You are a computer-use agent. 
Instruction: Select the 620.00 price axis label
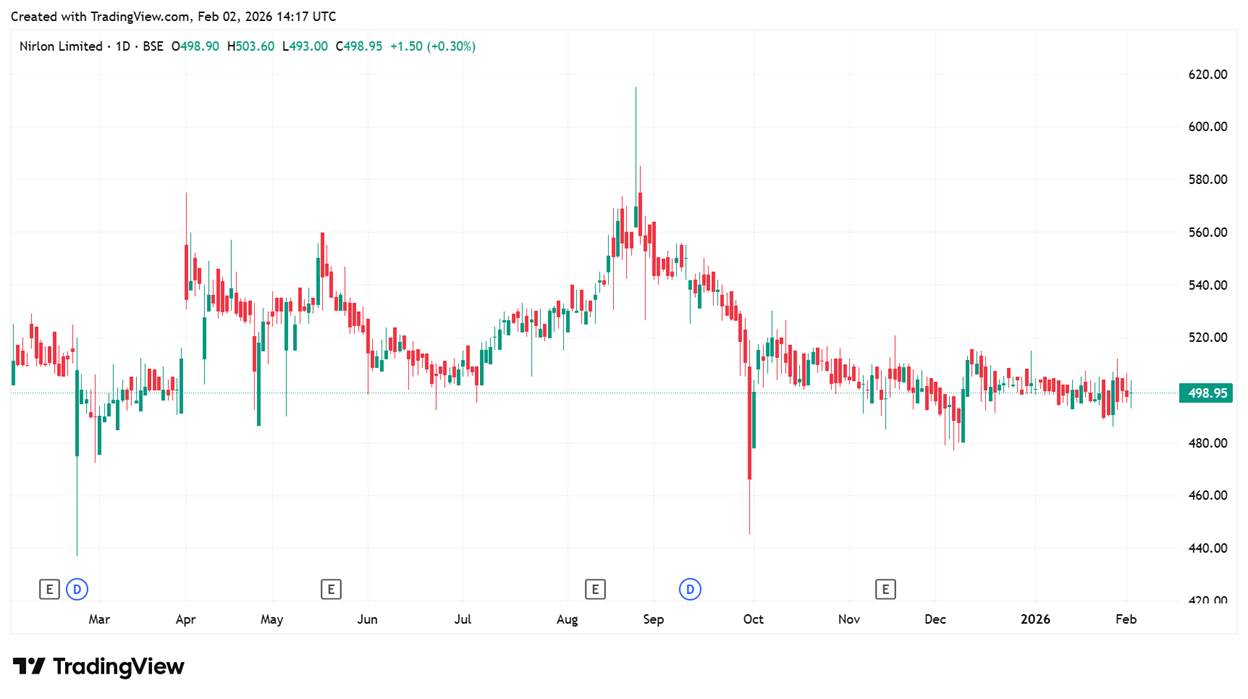(x=1206, y=74)
